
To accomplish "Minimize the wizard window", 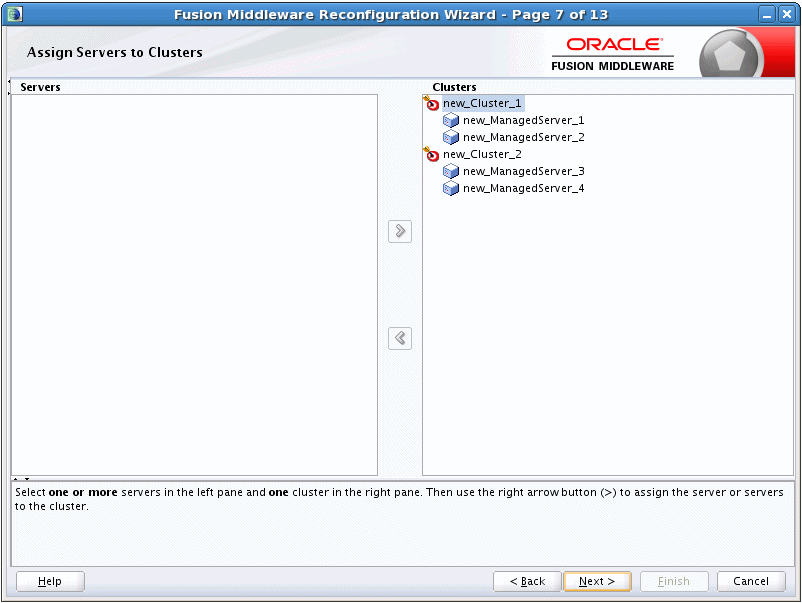I will coord(767,14).
